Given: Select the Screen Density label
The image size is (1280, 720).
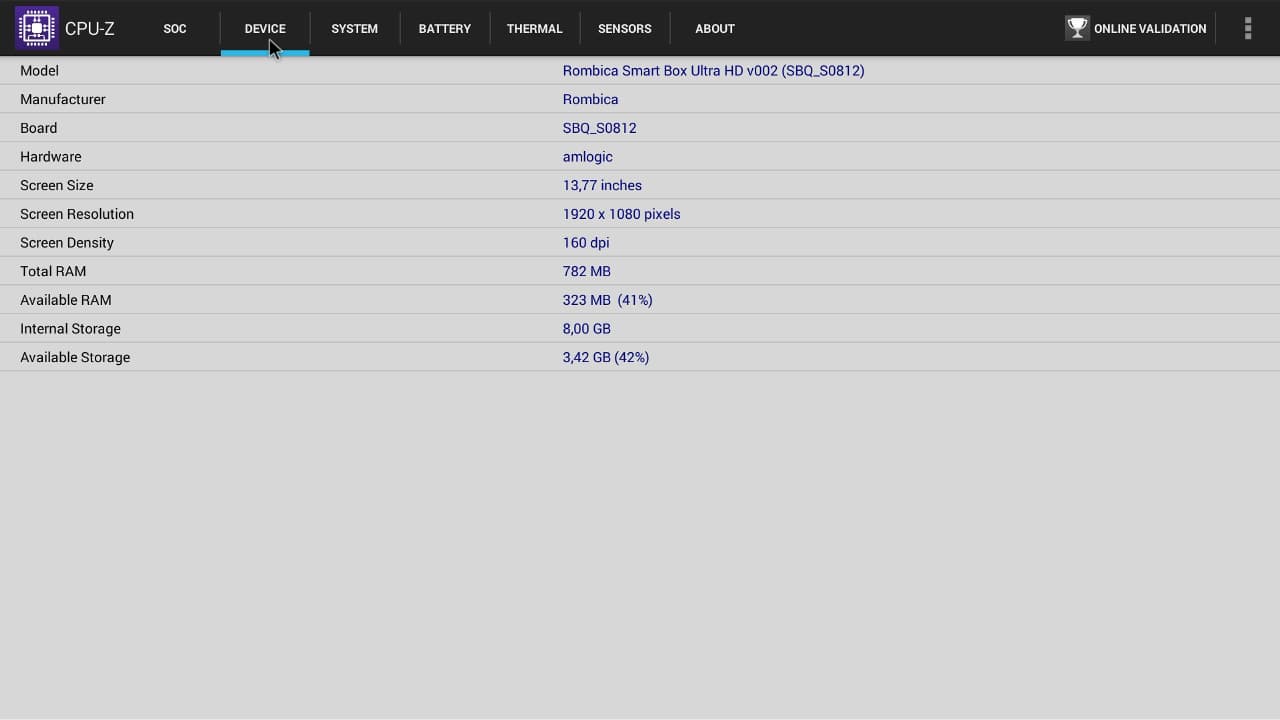Looking at the screenshot, I should pyautogui.click(x=67, y=243).
